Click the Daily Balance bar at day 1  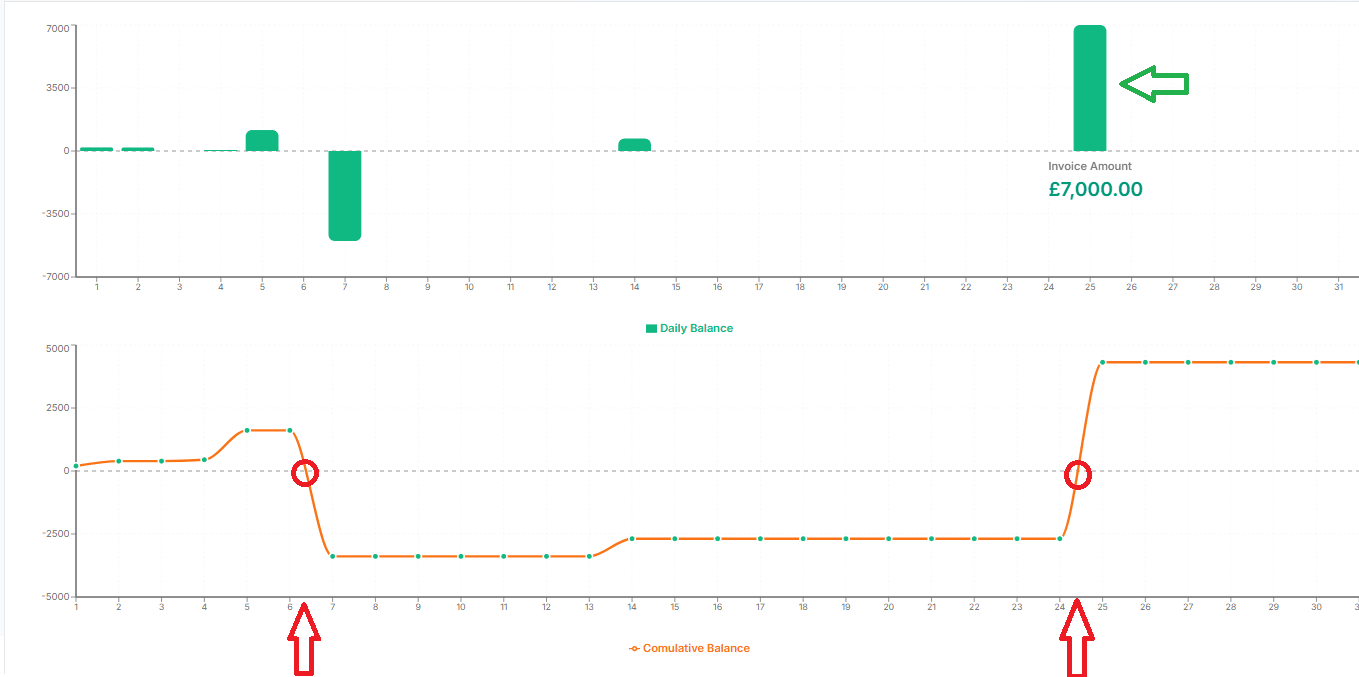(x=96, y=149)
